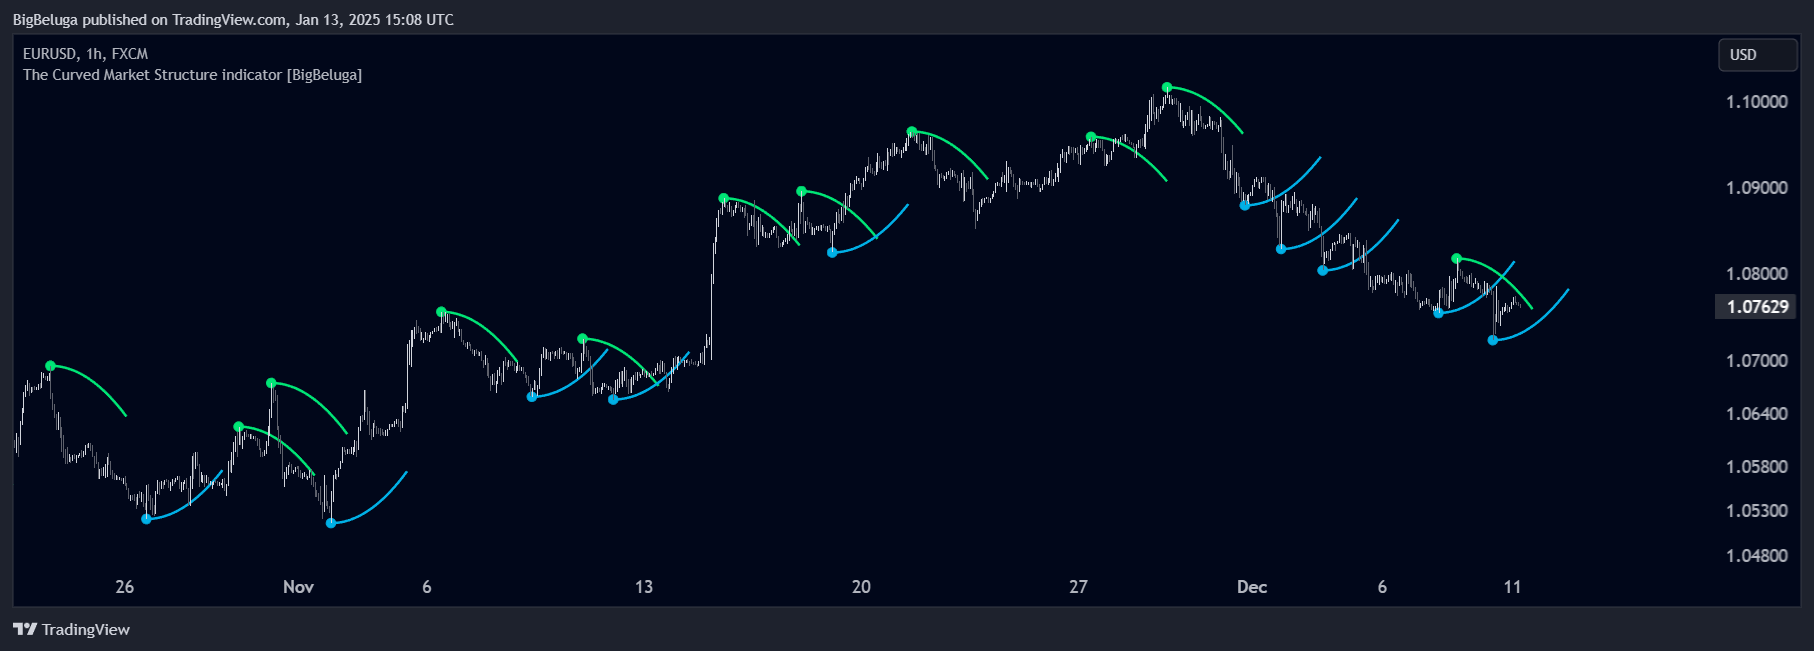1814x651 pixels.
Task: Click the Dec date label on time axis
Action: (x=1252, y=587)
